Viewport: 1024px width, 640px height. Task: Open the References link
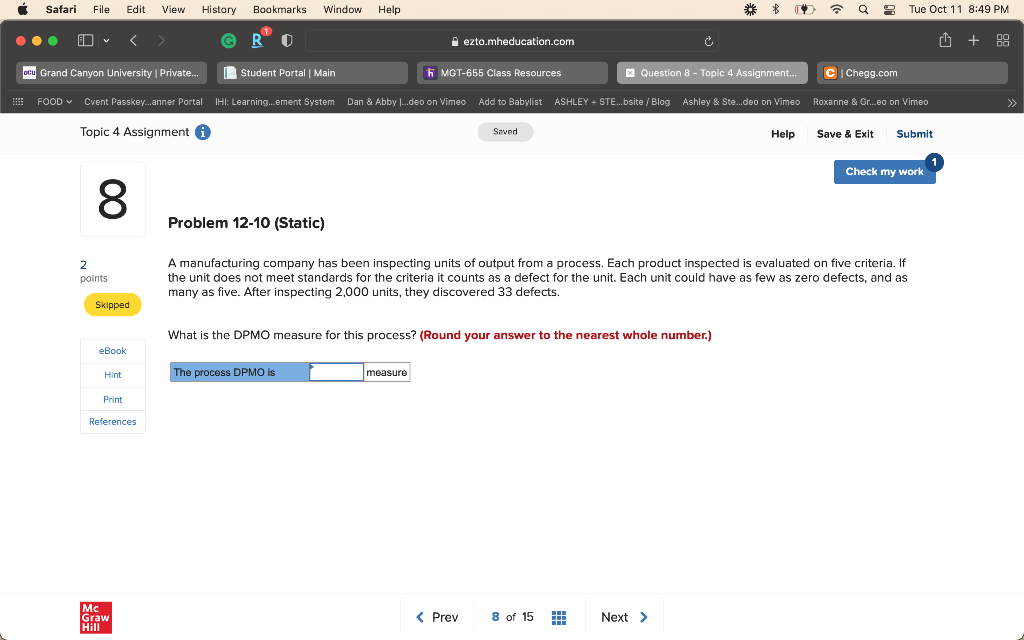[x=112, y=422]
